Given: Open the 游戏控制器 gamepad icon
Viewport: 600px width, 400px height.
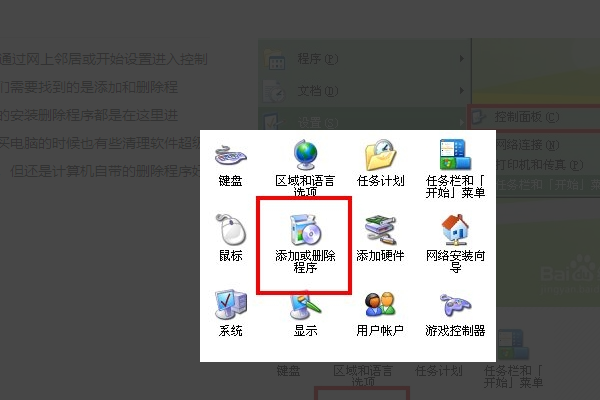Looking at the screenshot, I should point(455,305).
